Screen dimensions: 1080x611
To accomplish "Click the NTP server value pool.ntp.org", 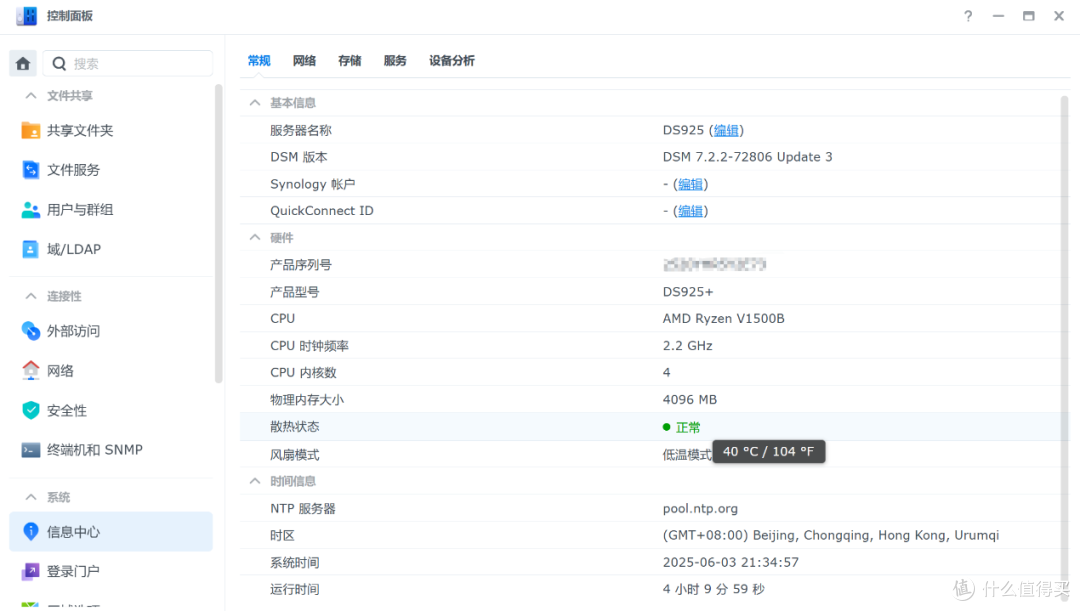I will pos(700,508).
